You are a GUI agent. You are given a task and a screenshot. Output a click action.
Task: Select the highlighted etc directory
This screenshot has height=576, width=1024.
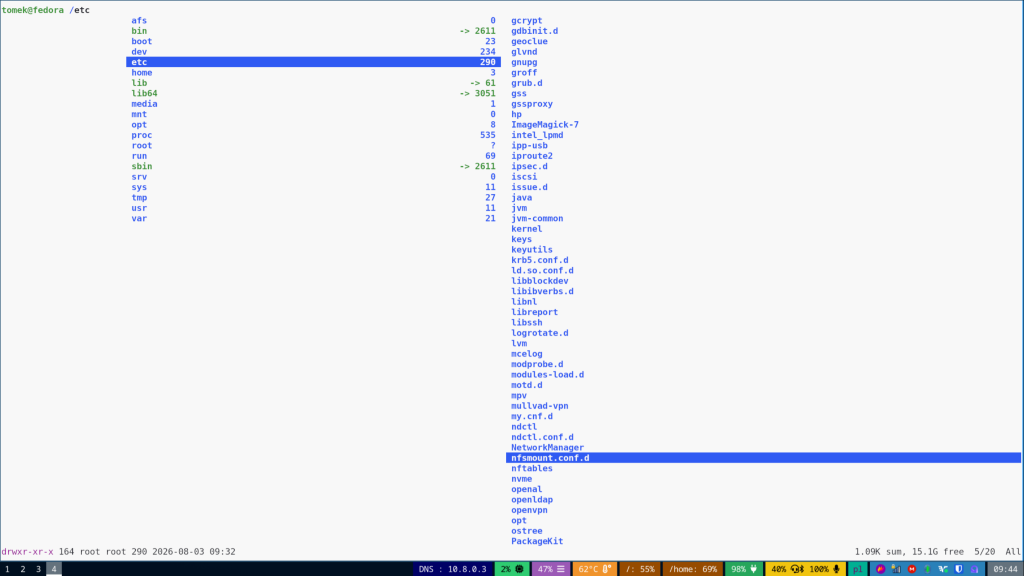coord(313,62)
